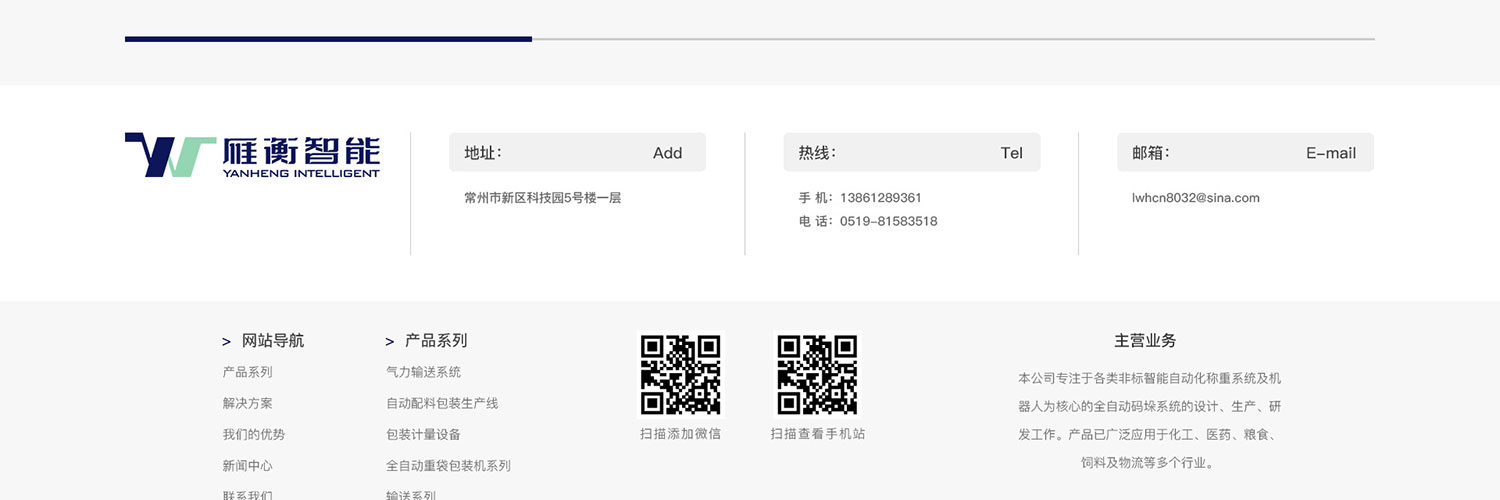1500x500 pixels.
Task: Open 解决方案 in the site navigation
Action: 247,403
